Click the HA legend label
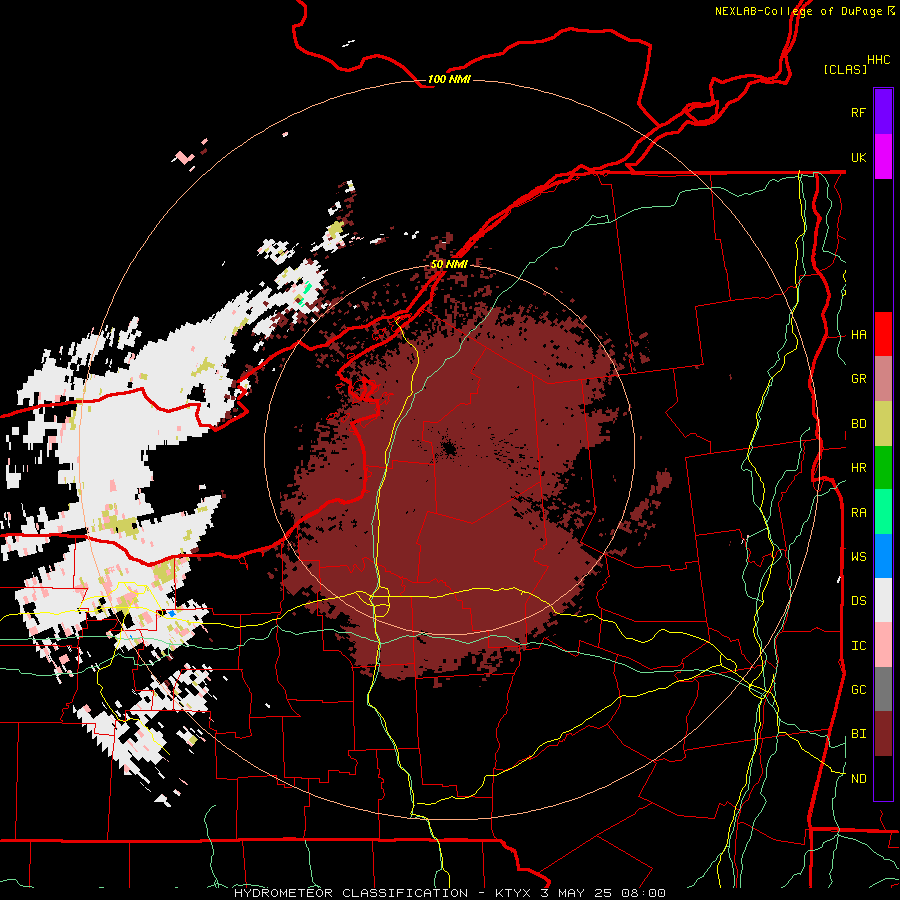 [858, 335]
